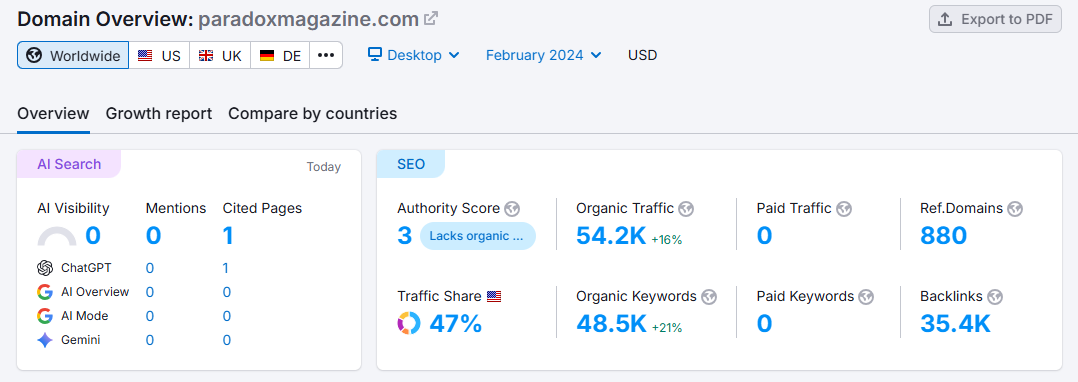Open more countries via the ellipsis button
The image size is (1078, 382).
326,56
